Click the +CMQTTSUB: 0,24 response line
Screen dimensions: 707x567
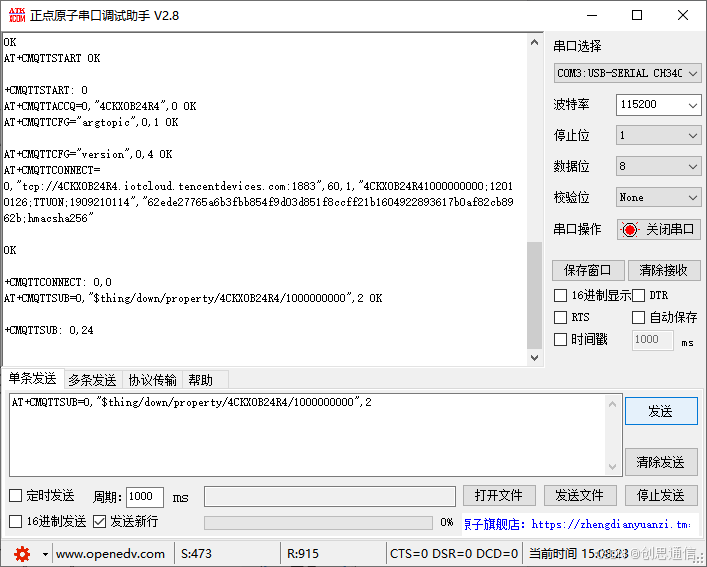click(x=49, y=330)
